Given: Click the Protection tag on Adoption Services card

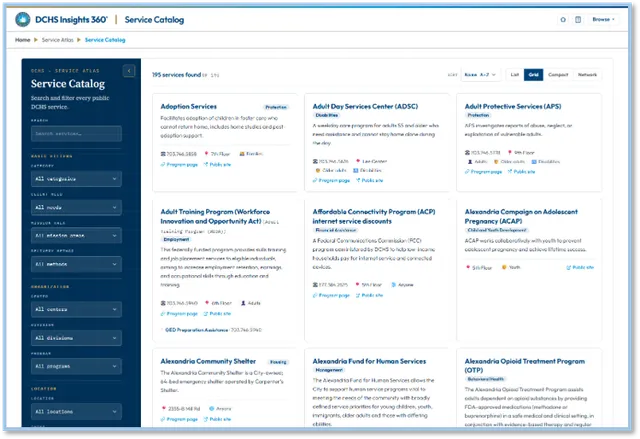Looking at the screenshot, I should pyautogui.click(x=276, y=107).
